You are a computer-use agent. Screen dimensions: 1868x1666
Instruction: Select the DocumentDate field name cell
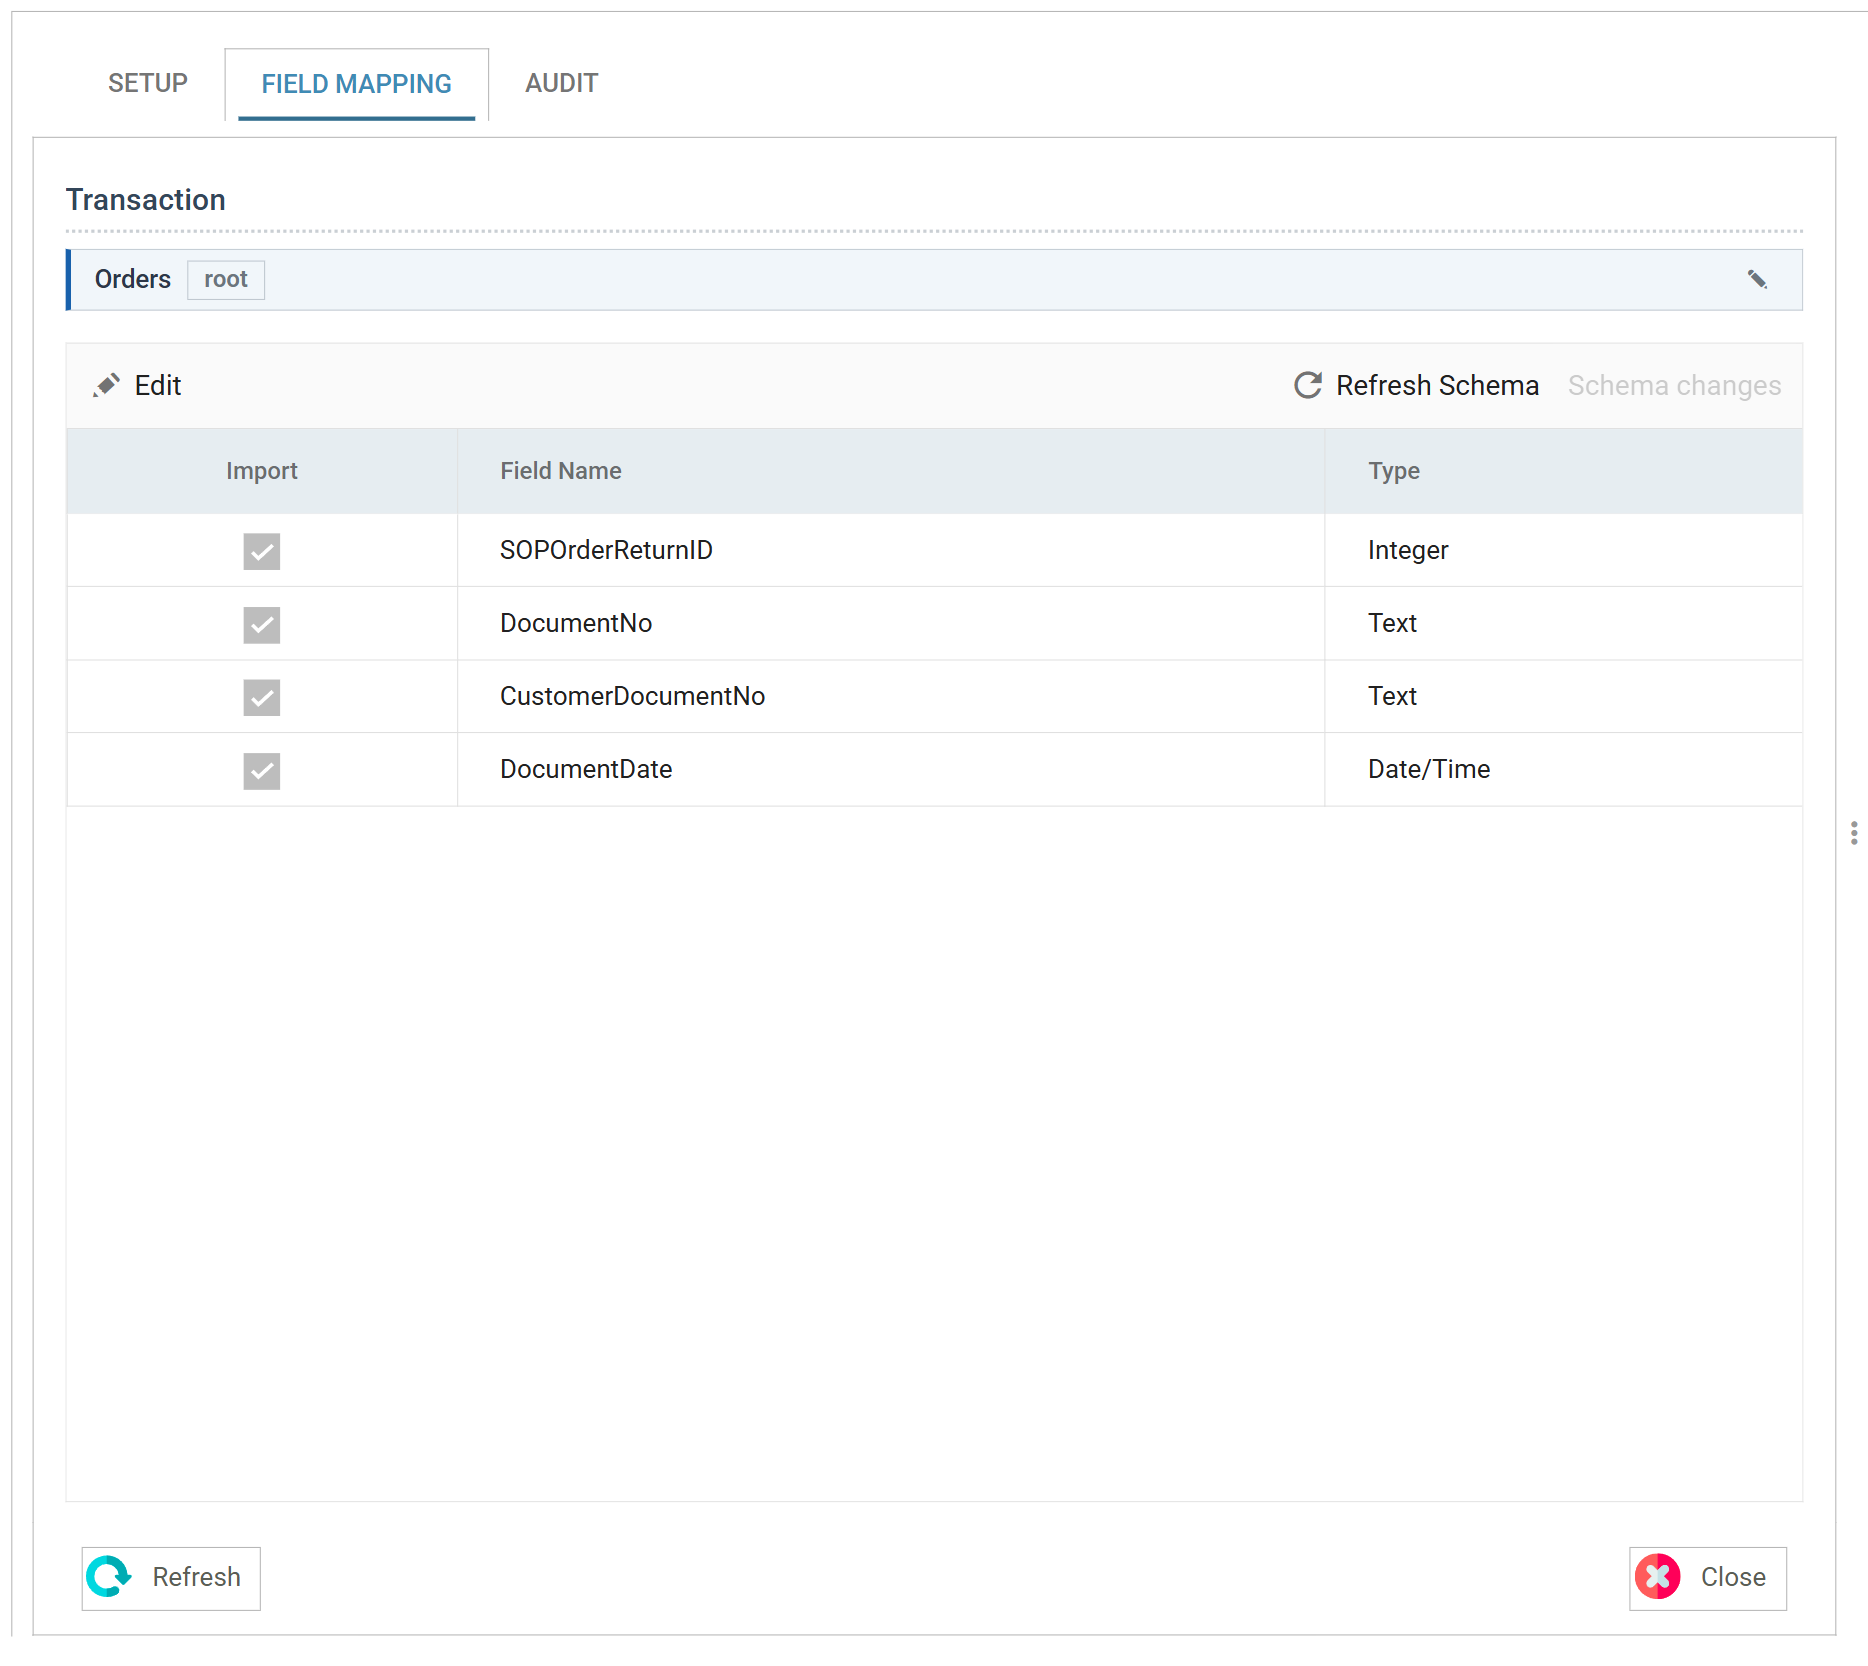(x=891, y=769)
